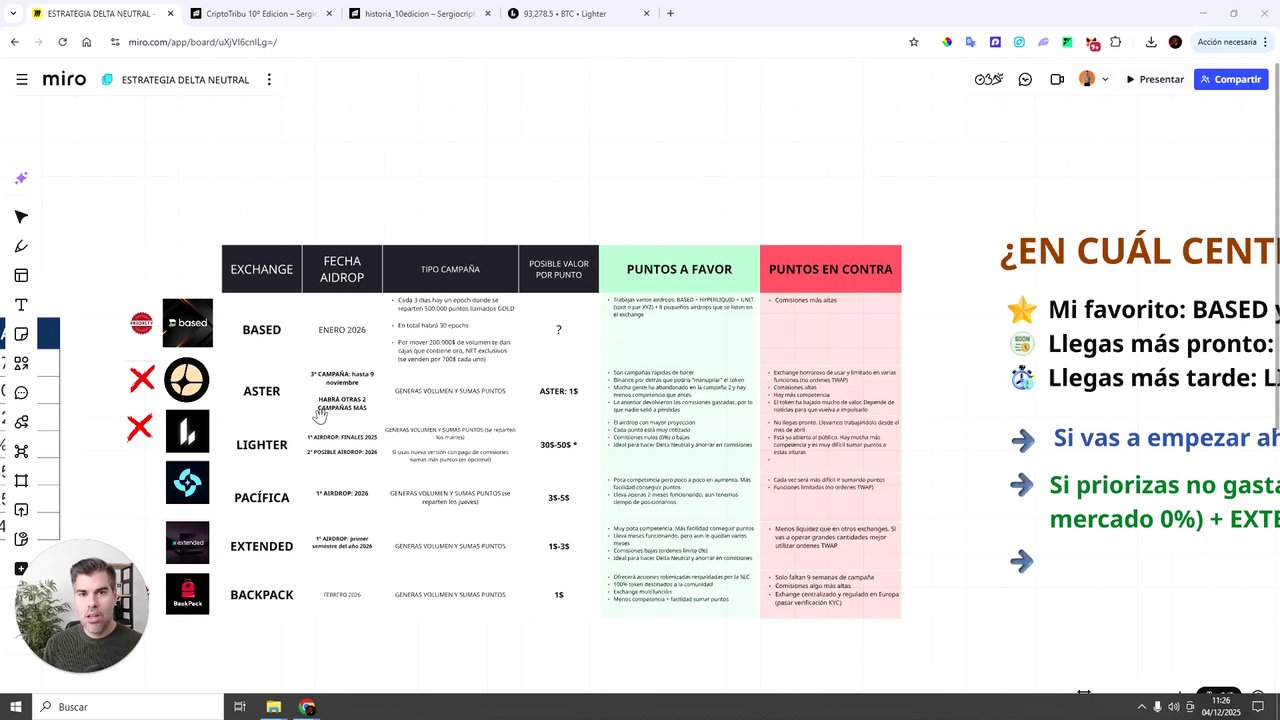This screenshot has height=720, width=1280.
Task: Click the user avatar in Miro header
Action: point(1087,79)
